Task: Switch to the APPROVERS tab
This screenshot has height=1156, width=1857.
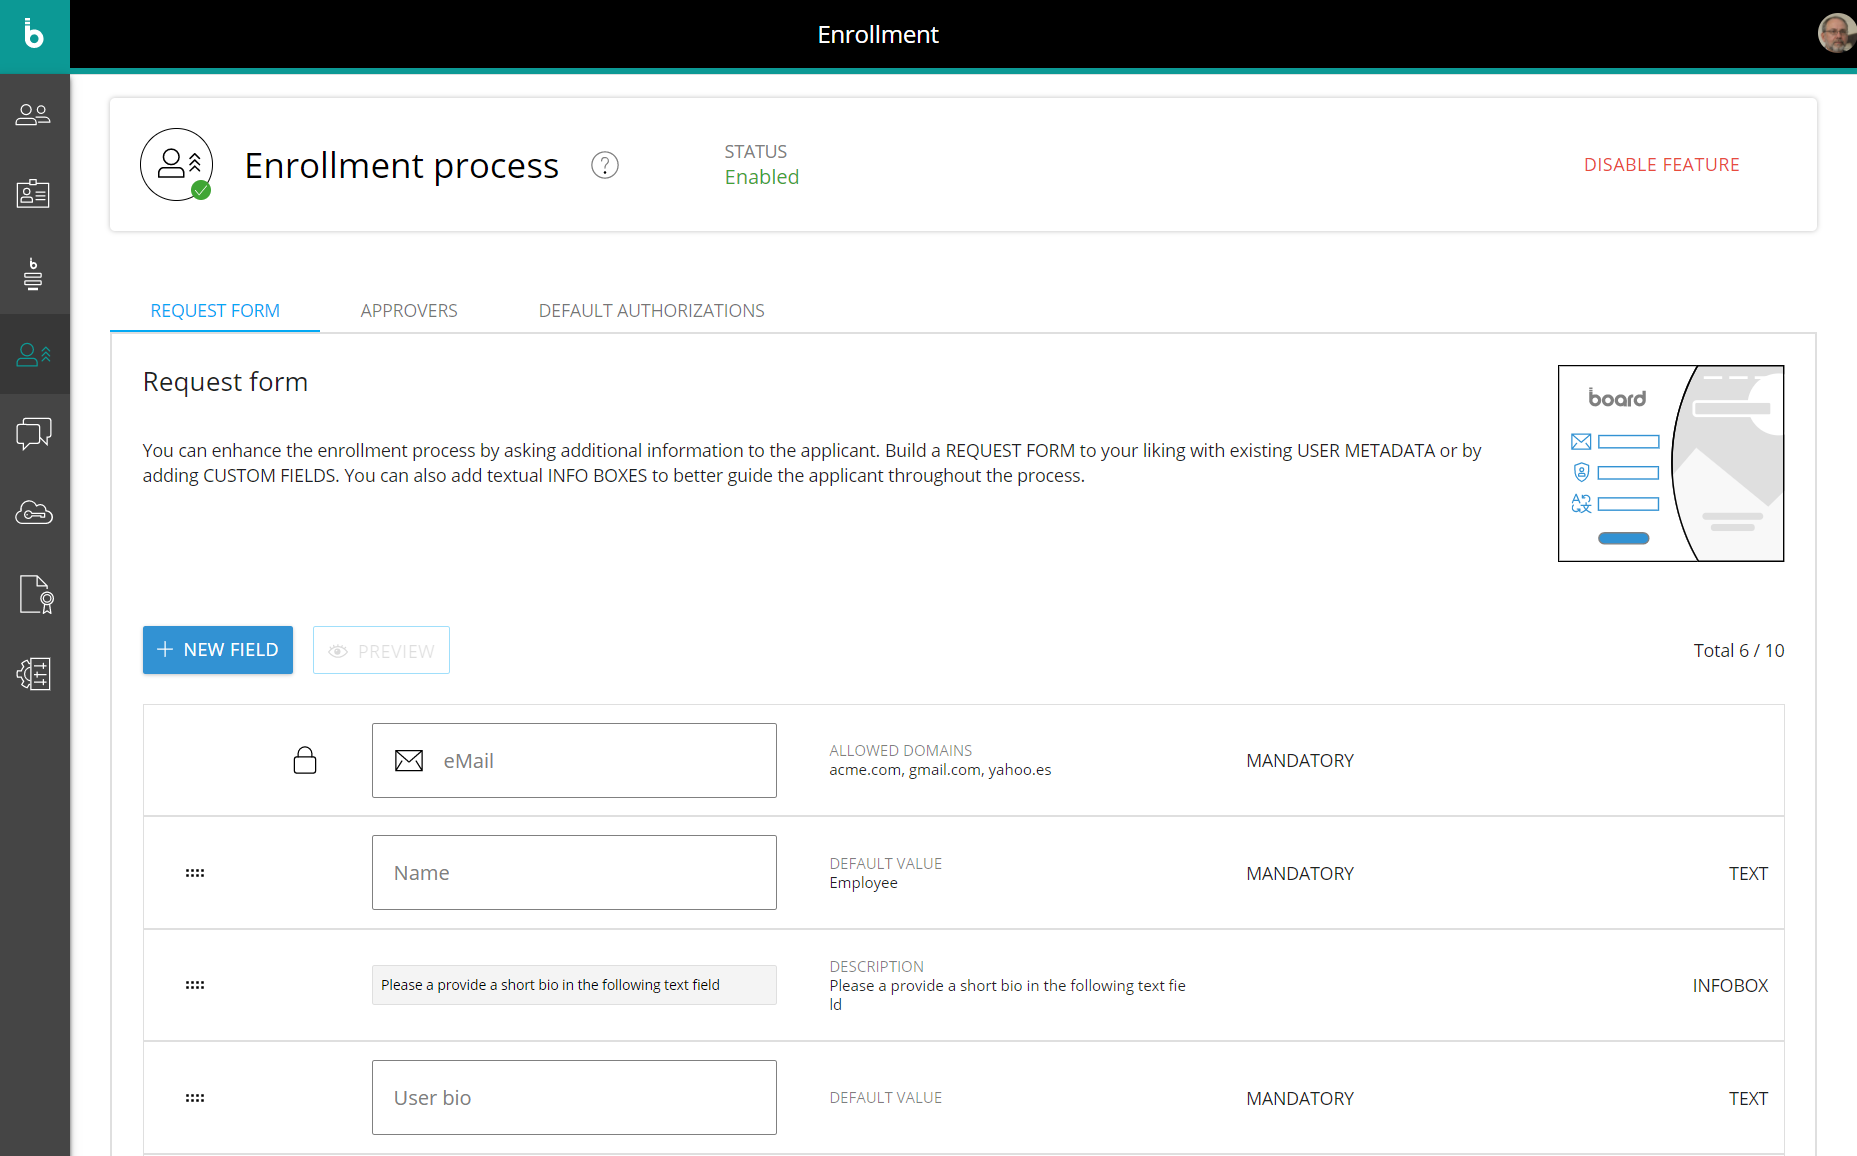Action: (409, 310)
